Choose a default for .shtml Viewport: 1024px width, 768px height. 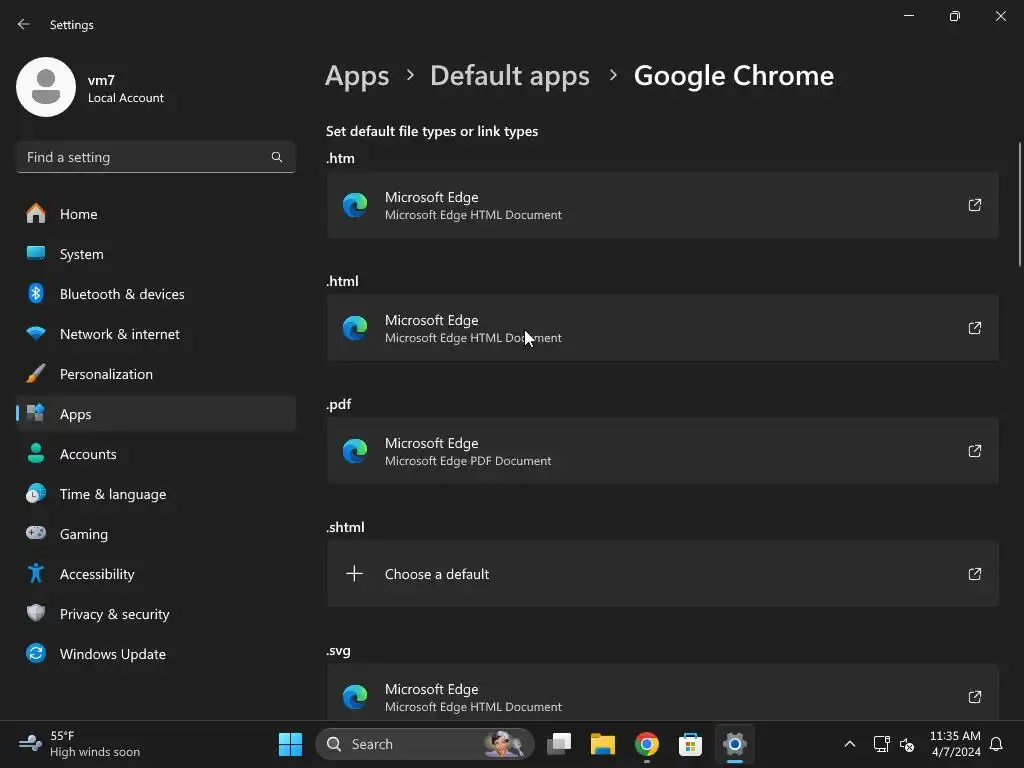[x=662, y=574]
